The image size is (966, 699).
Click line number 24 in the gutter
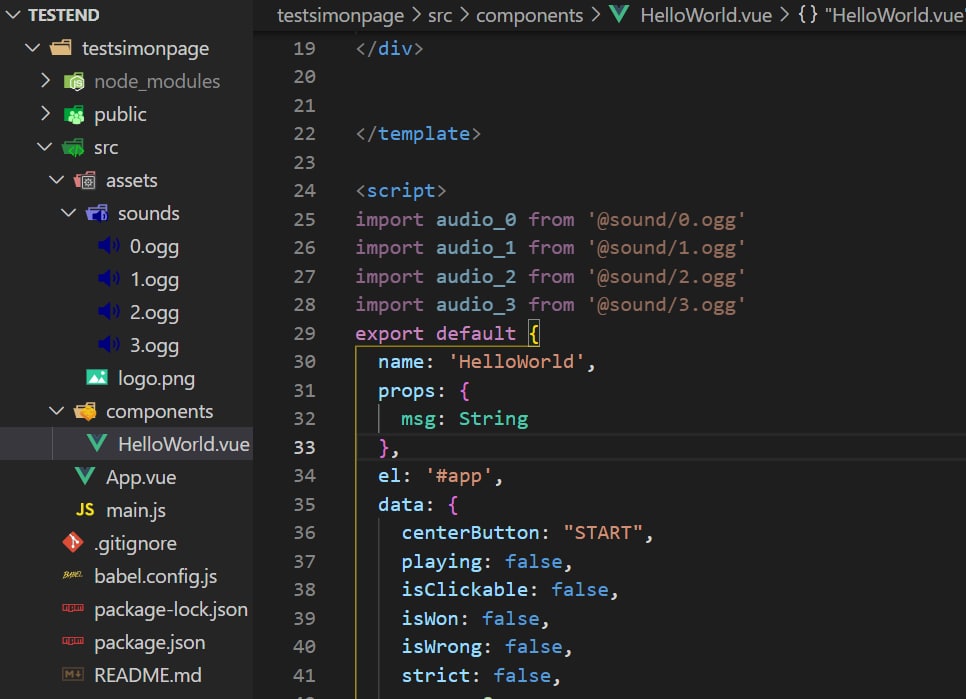pos(304,191)
